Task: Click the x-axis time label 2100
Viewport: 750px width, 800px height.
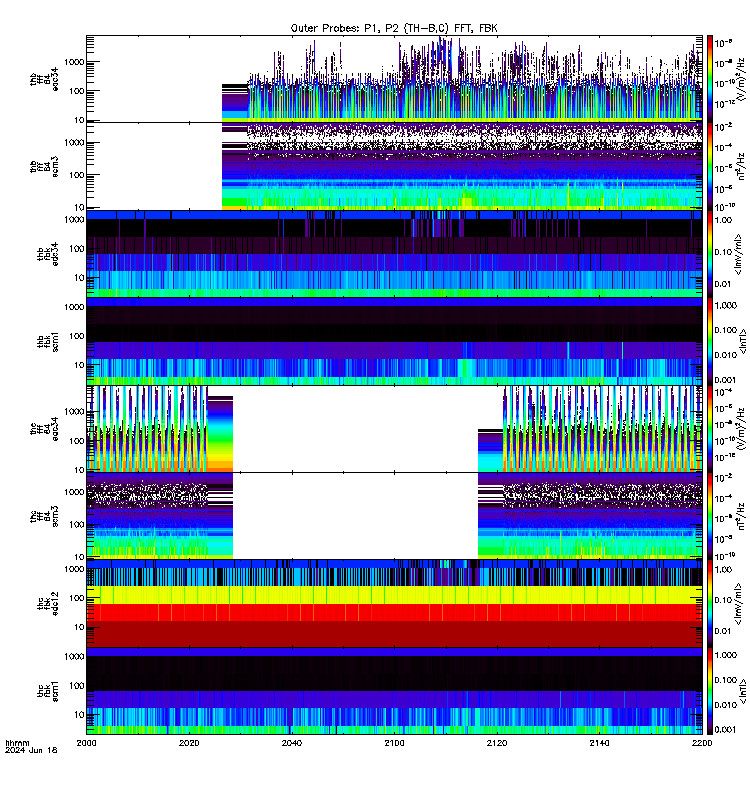Action: [x=394, y=743]
